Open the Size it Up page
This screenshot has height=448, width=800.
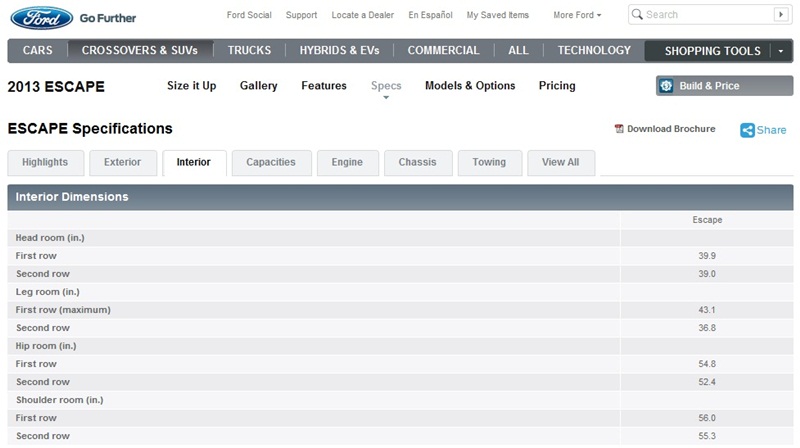(191, 86)
